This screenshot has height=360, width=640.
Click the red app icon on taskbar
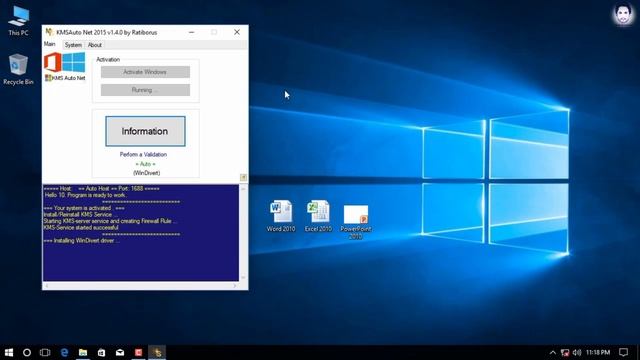click(x=138, y=352)
